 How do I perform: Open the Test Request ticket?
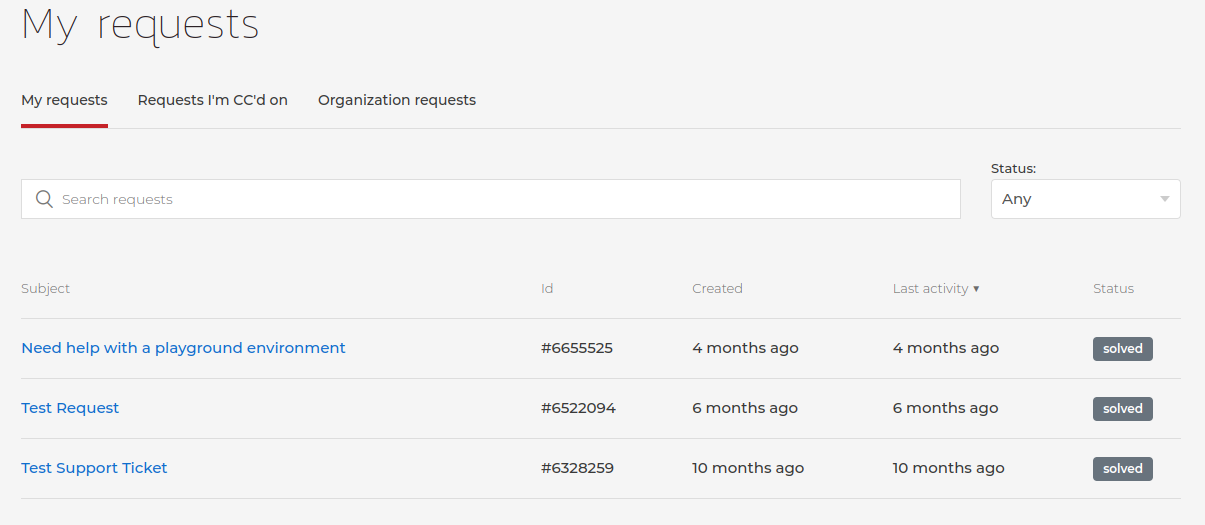(x=70, y=408)
